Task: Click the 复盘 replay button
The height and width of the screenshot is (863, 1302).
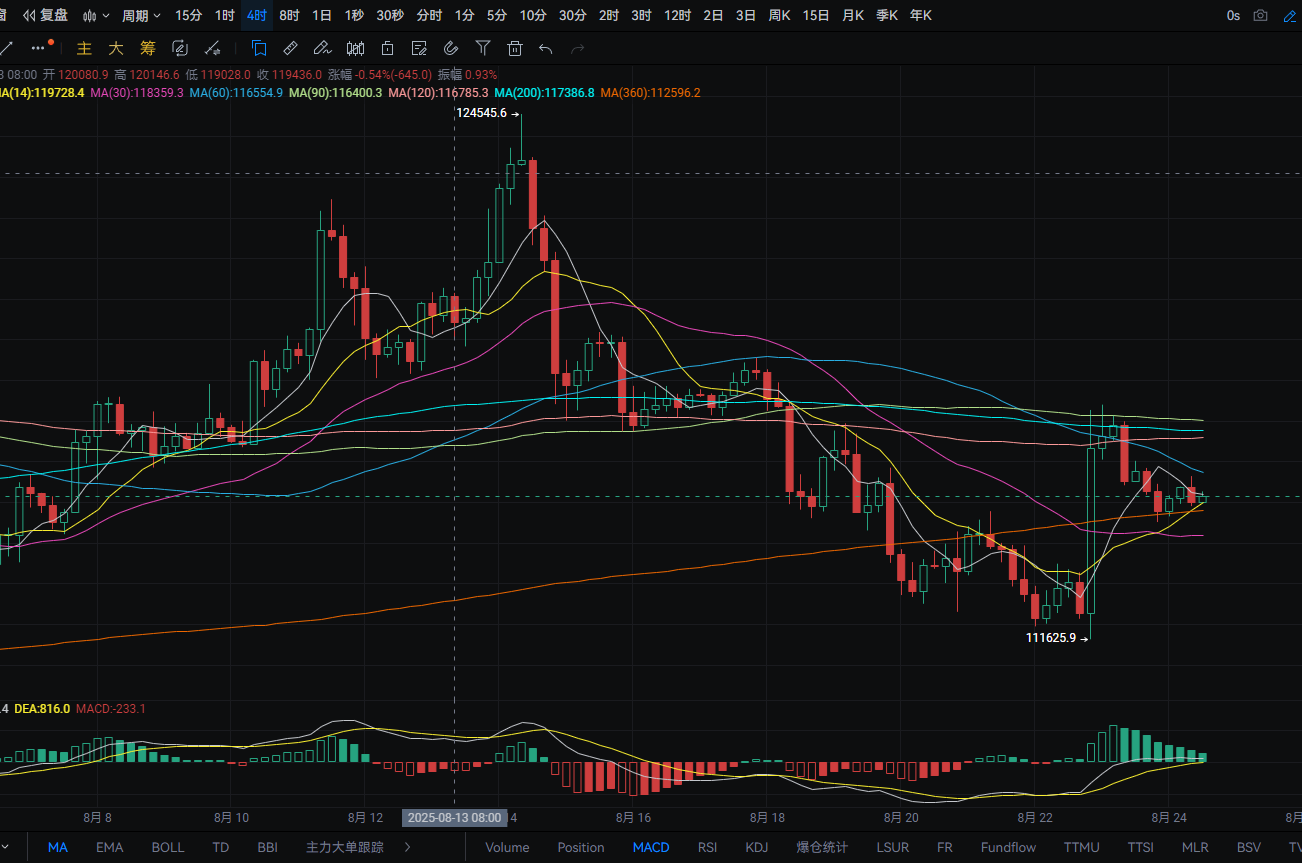Action: click(x=46, y=15)
